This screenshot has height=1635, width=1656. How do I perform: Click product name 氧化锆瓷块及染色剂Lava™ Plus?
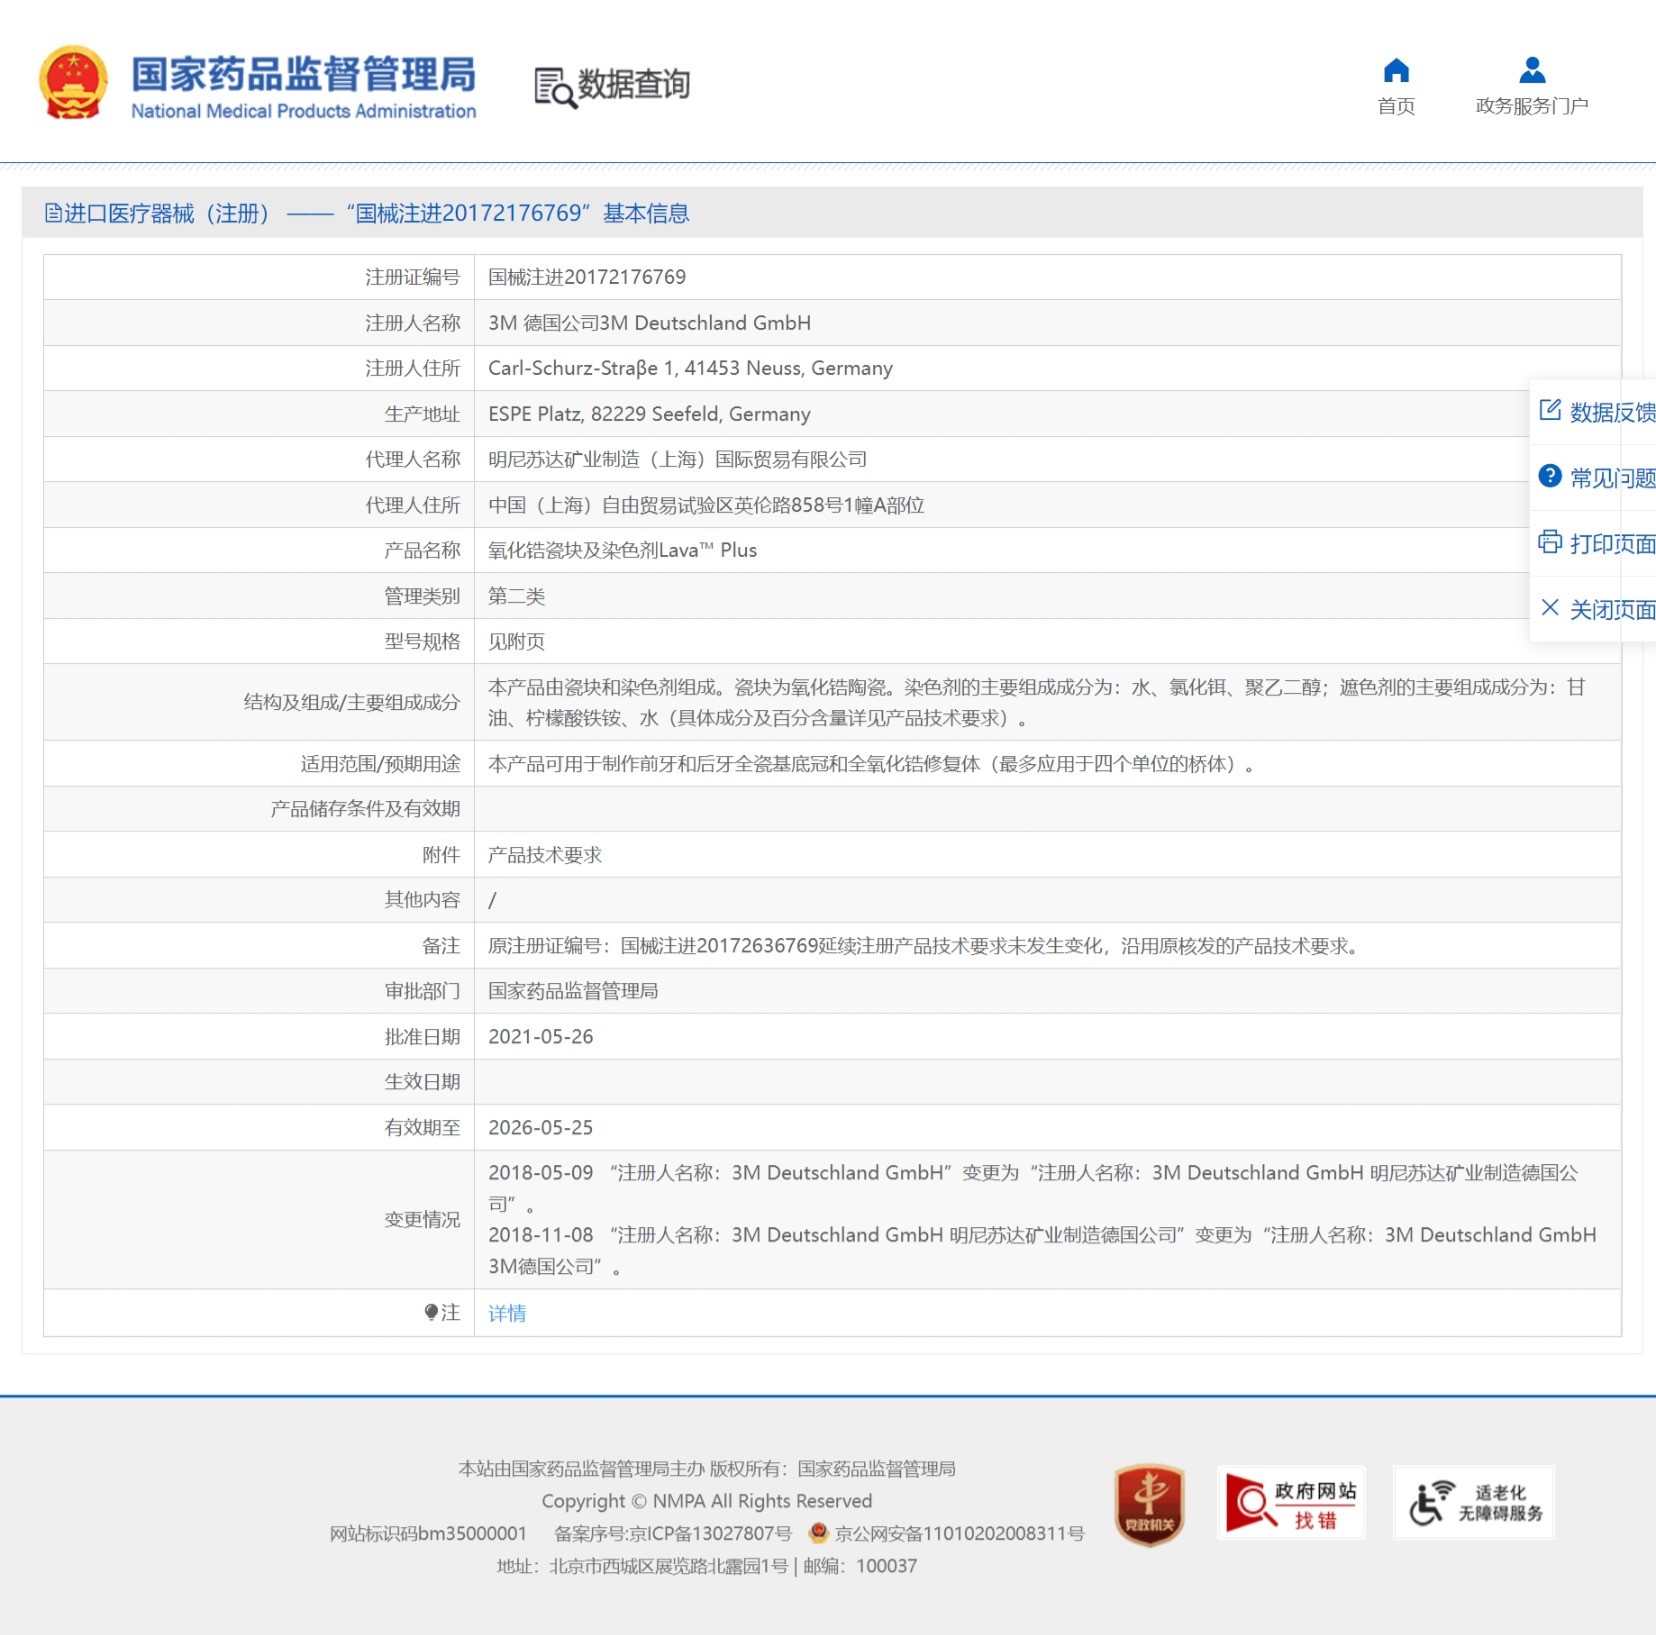[x=622, y=550]
